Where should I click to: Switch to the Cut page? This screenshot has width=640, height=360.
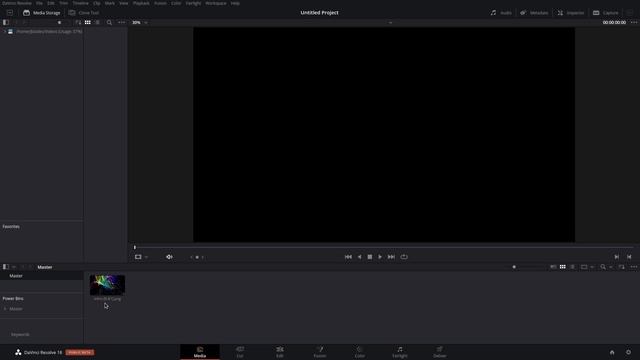coord(240,352)
